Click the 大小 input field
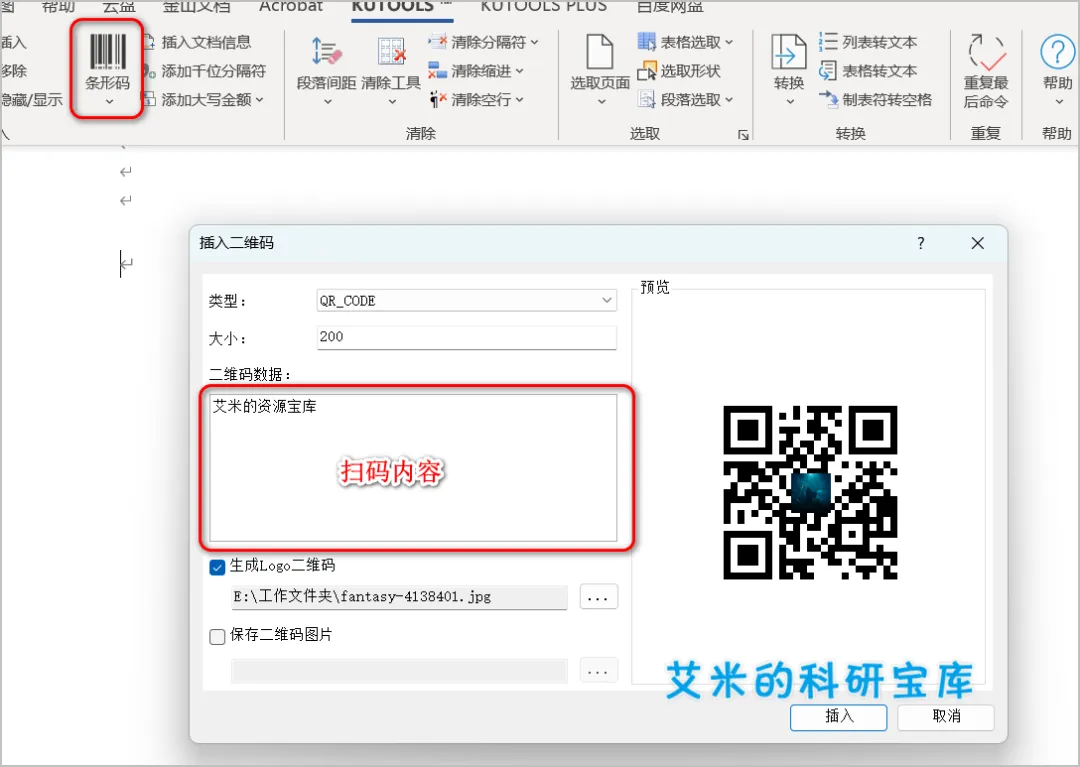Image resolution: width=1080 pixels, height=767 pixels. pyautogui.click(x=466, y=337)
